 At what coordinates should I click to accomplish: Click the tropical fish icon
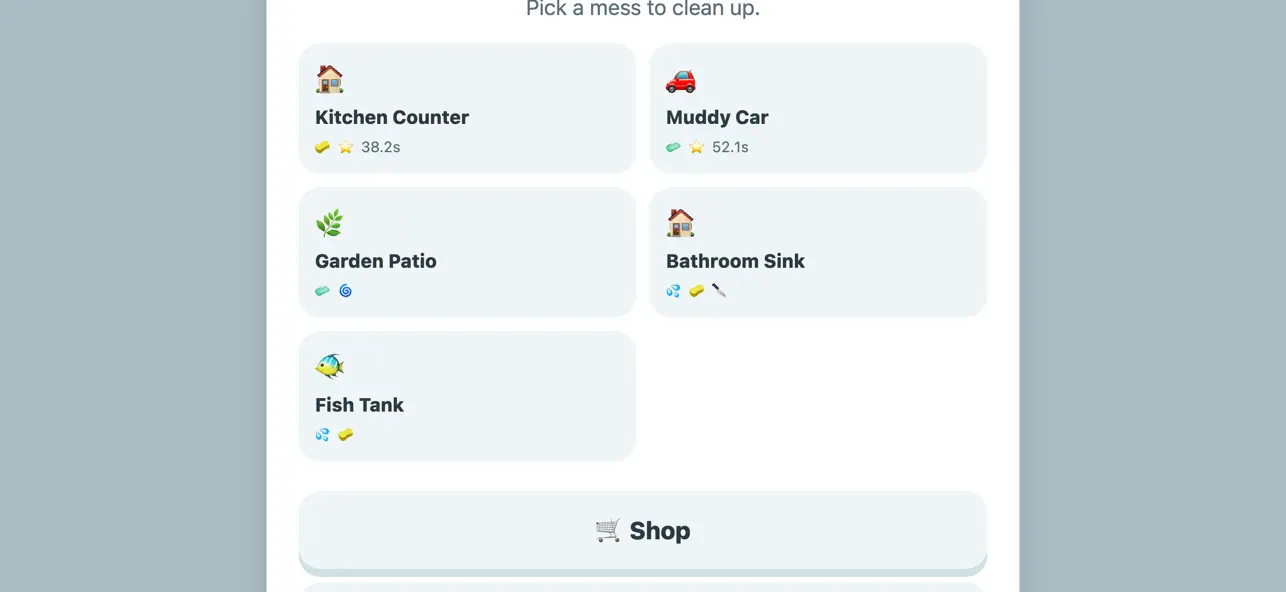coord(330,367)
